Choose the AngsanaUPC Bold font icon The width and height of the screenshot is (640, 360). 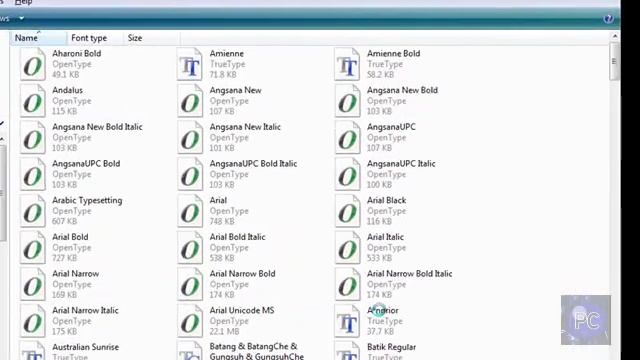pos(33,174)
